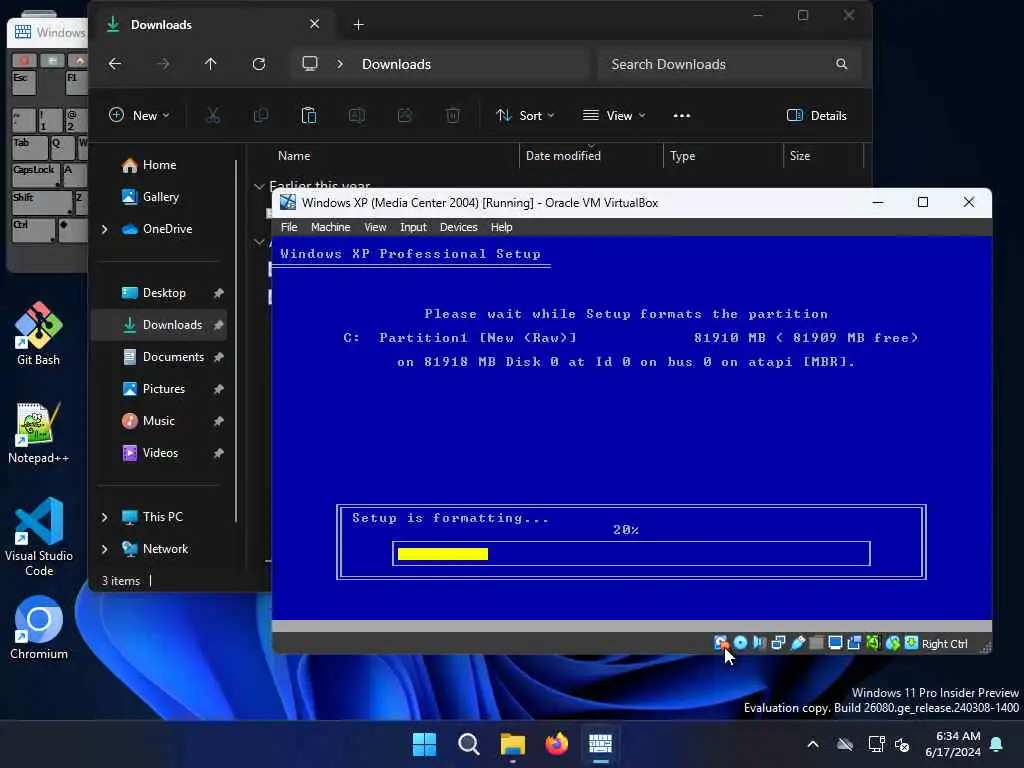Open the clock showing 6:34 AM
1024x768 pixels.
952,744
